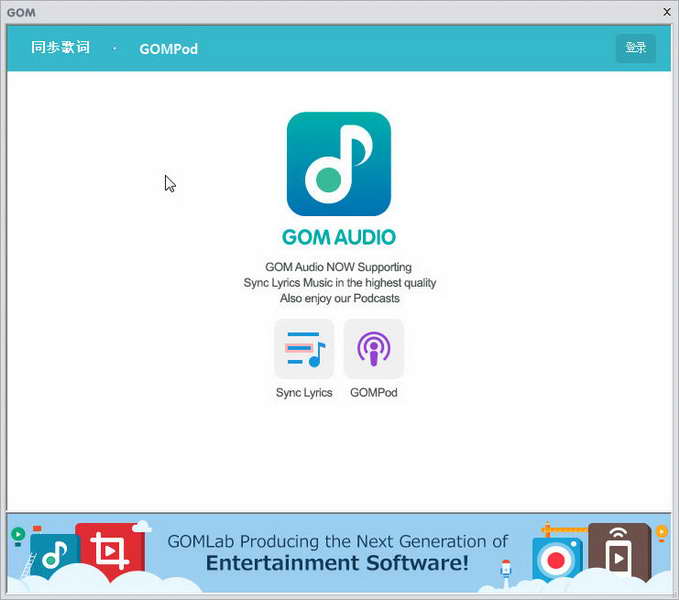Click the 登录 login button

[636, 48]
